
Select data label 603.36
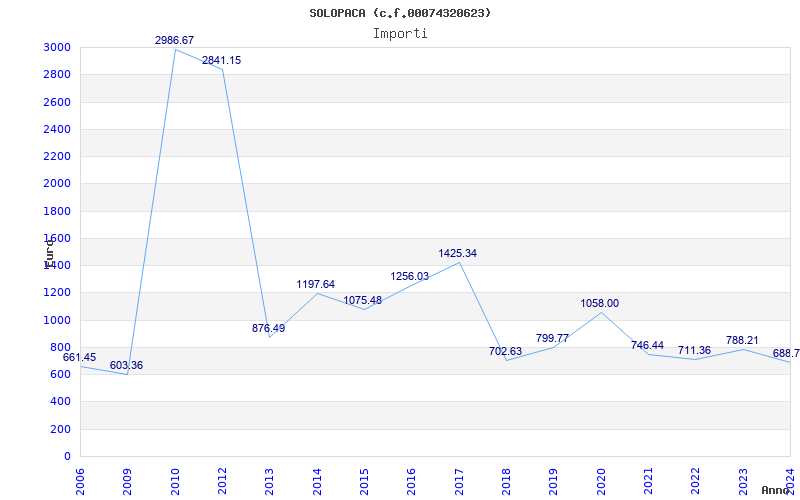(x=127, y=366)
